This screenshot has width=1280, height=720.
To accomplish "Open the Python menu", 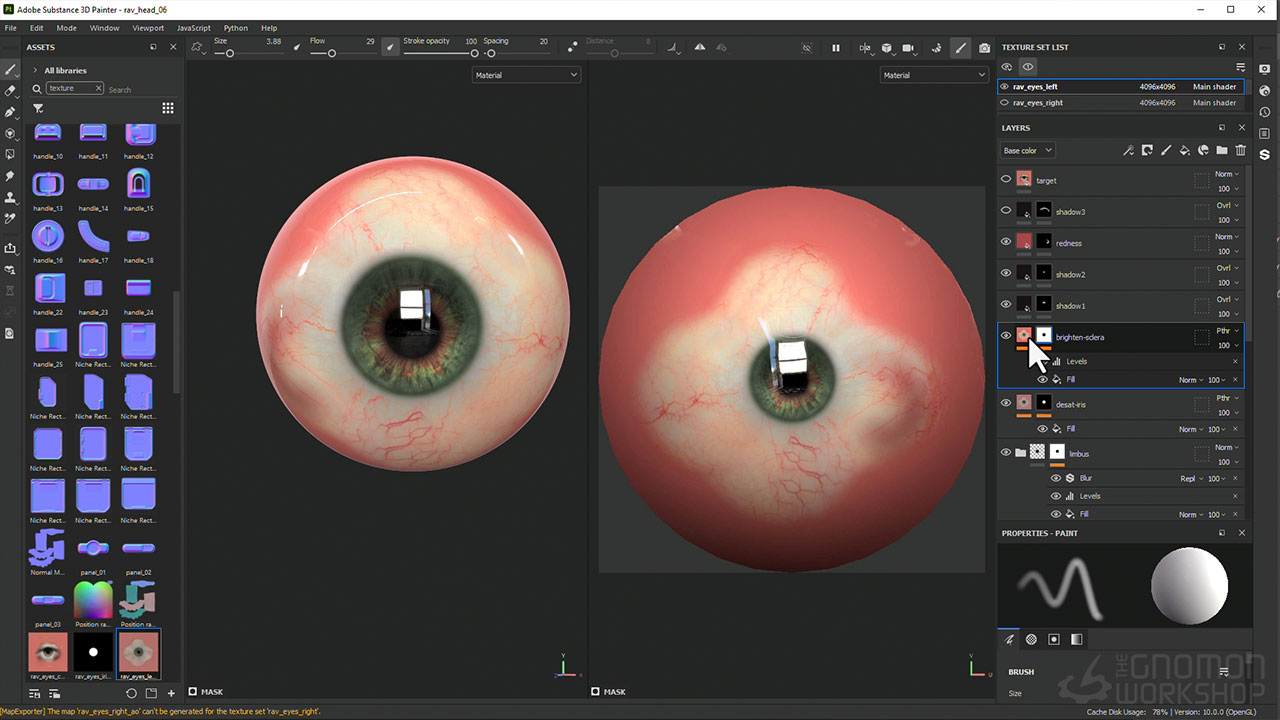I will [x=236, y=28].
